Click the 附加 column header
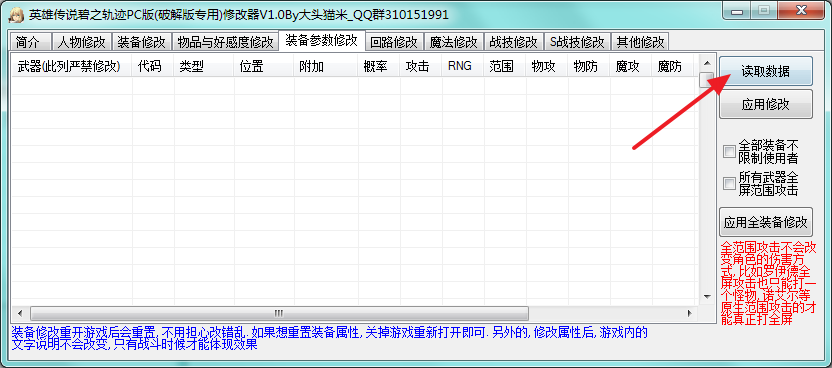 click(326, 66)
